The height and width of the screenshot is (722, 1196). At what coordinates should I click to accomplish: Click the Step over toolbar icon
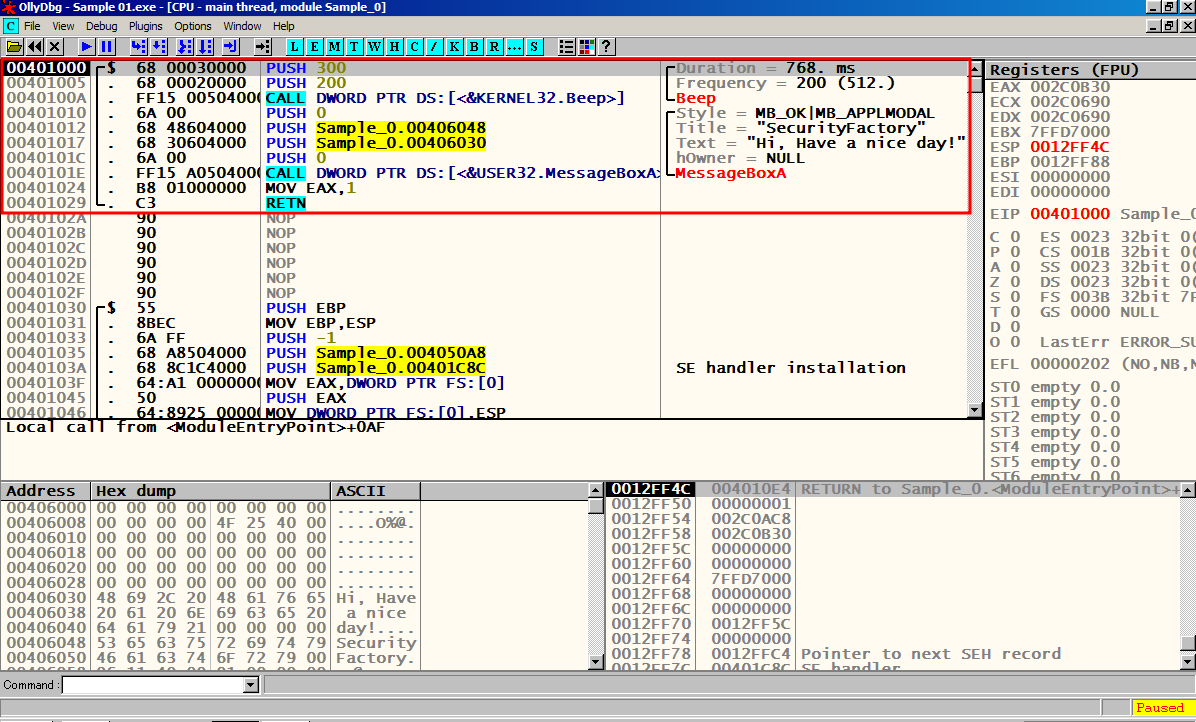(x=159, y=47)
